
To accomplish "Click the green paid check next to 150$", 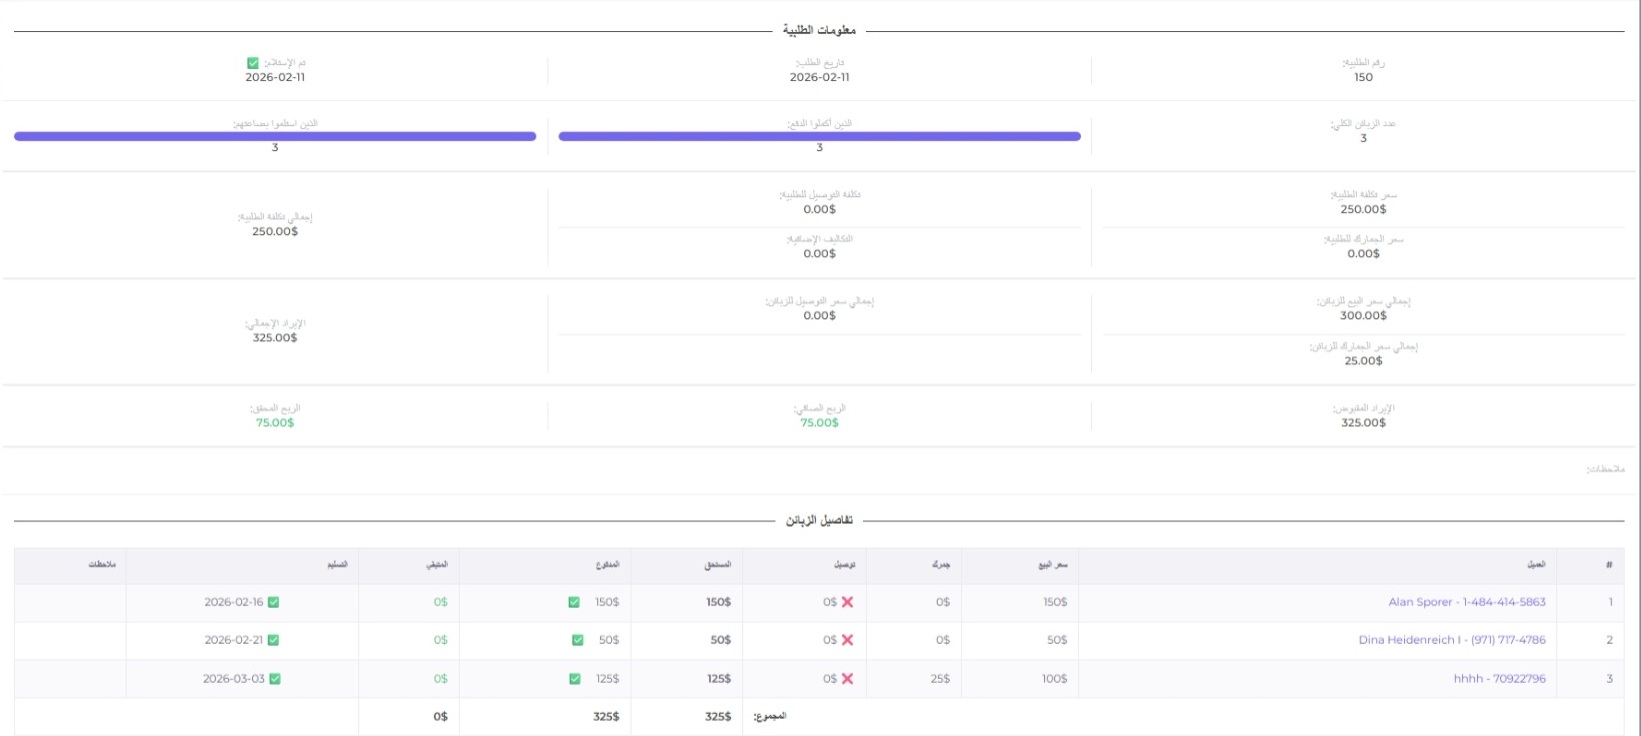I will [x=574, y=602].
